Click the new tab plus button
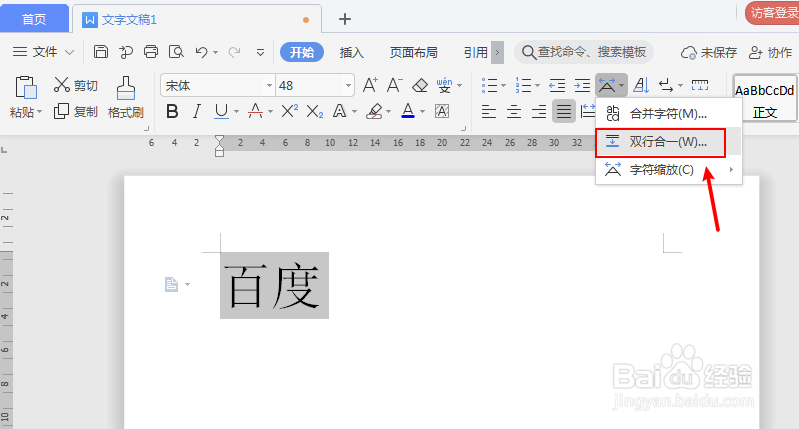This screenshot has height=429, width=799. coord(345,19)
